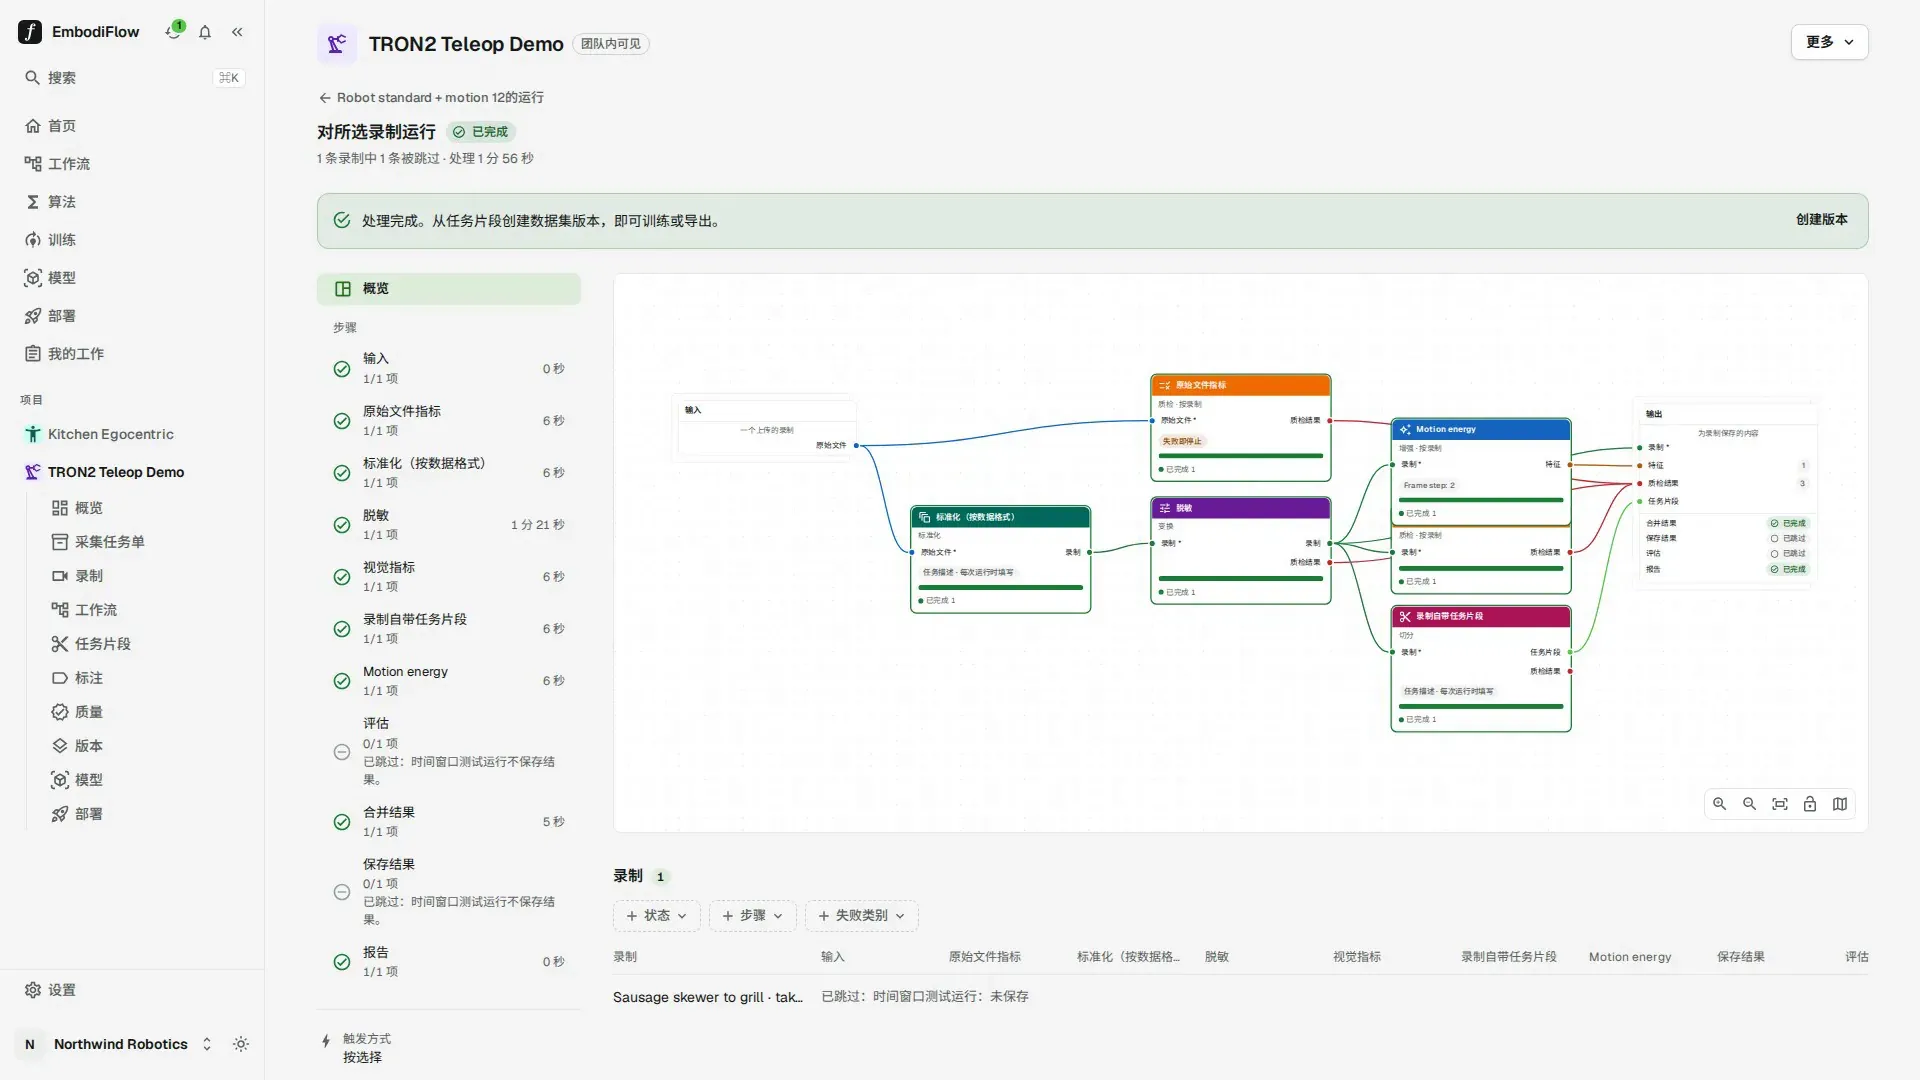The image size is (1920, 1080).
Task: Collapse the sidebar with double-chevron icon
Action: 237,32
